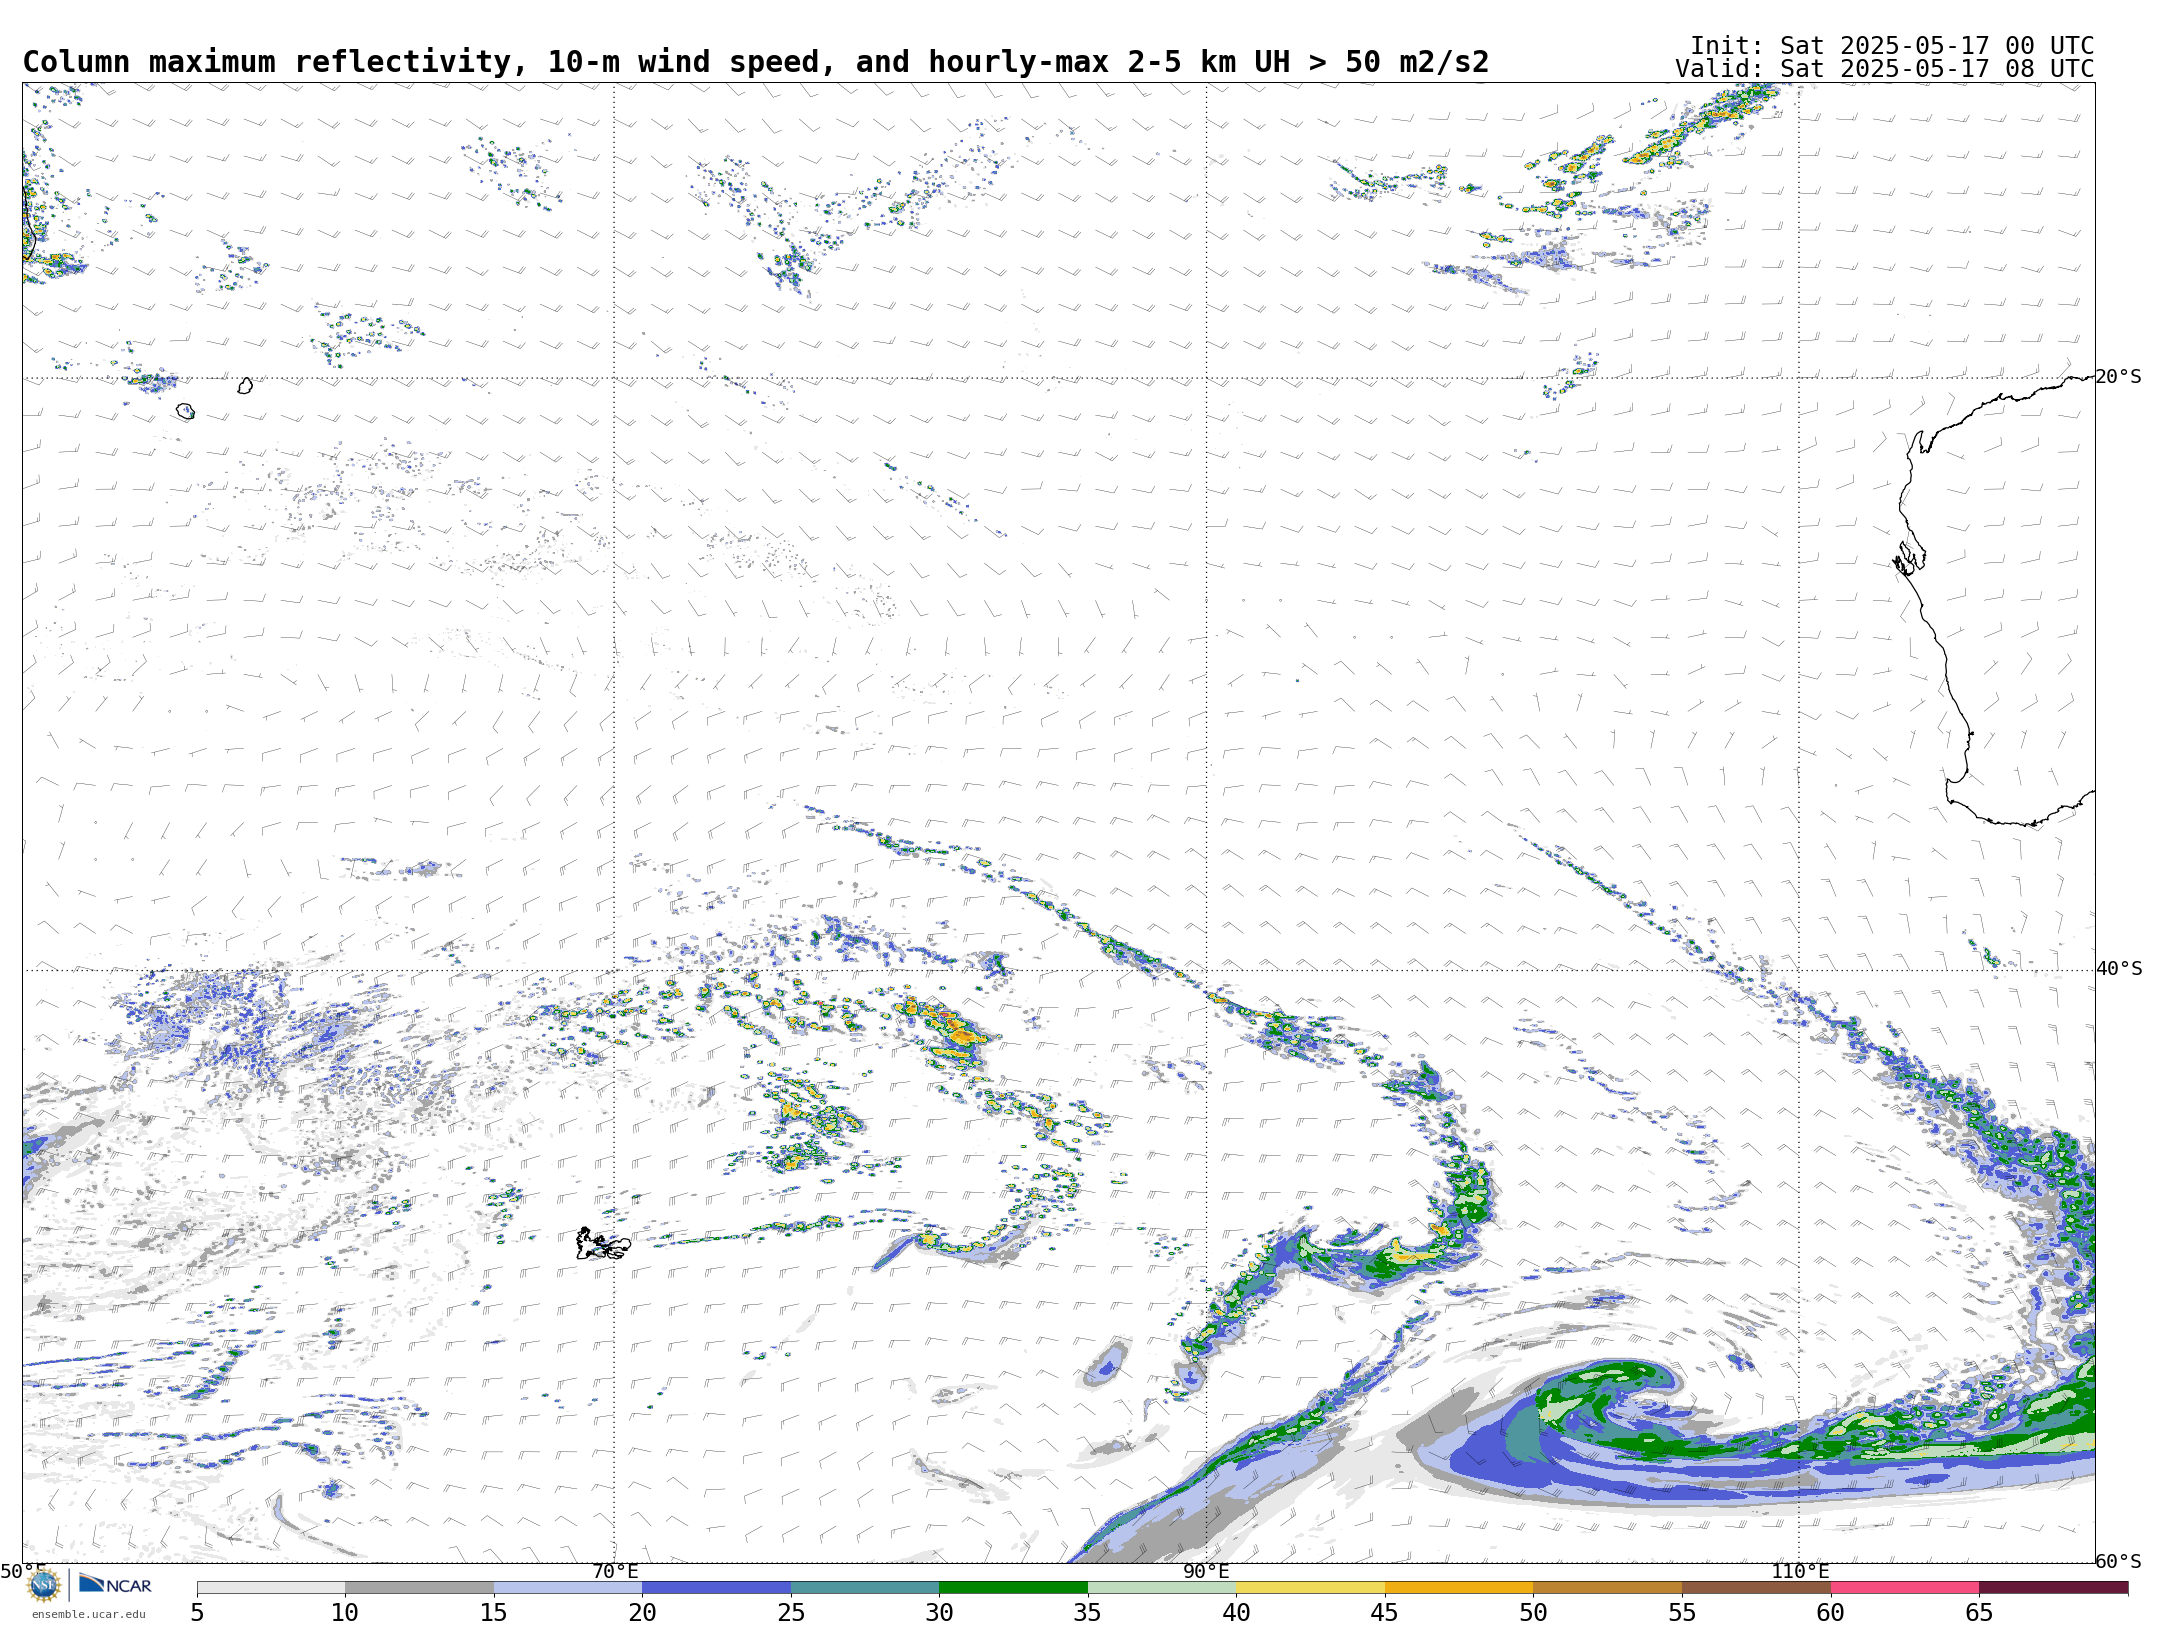Click the colorbar tick label '40'
This screenshot has height=1626, width=2160.
pyautogui.click(x=1236, y=1612)
